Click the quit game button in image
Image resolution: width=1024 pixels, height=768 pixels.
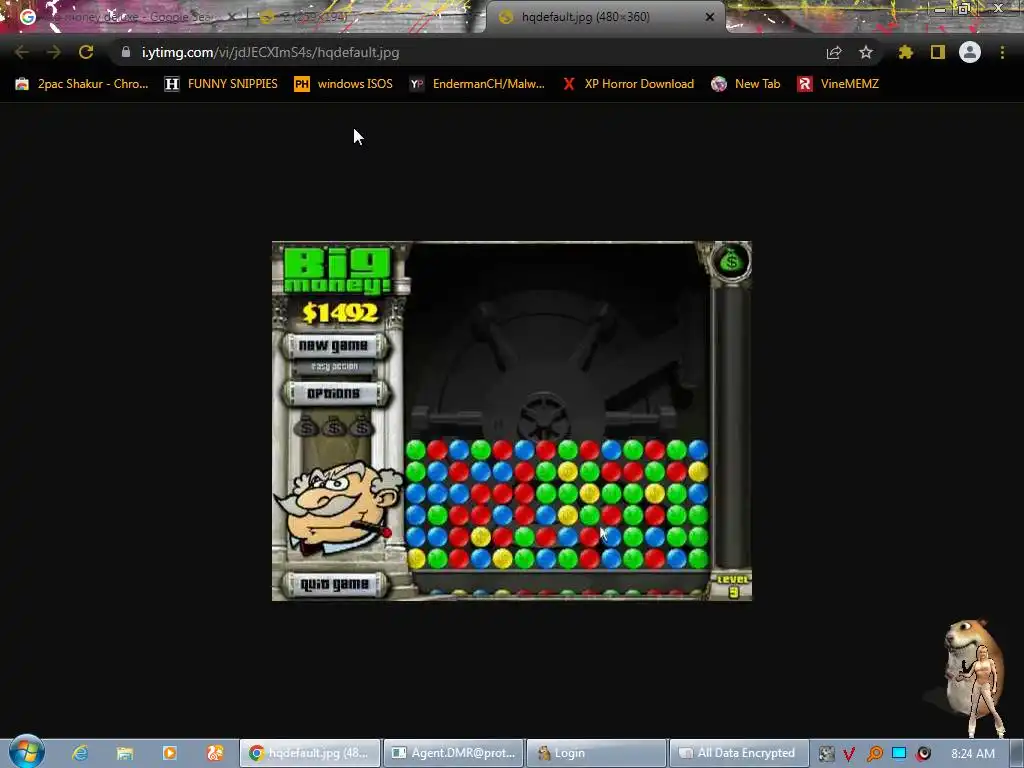[334, 584]
